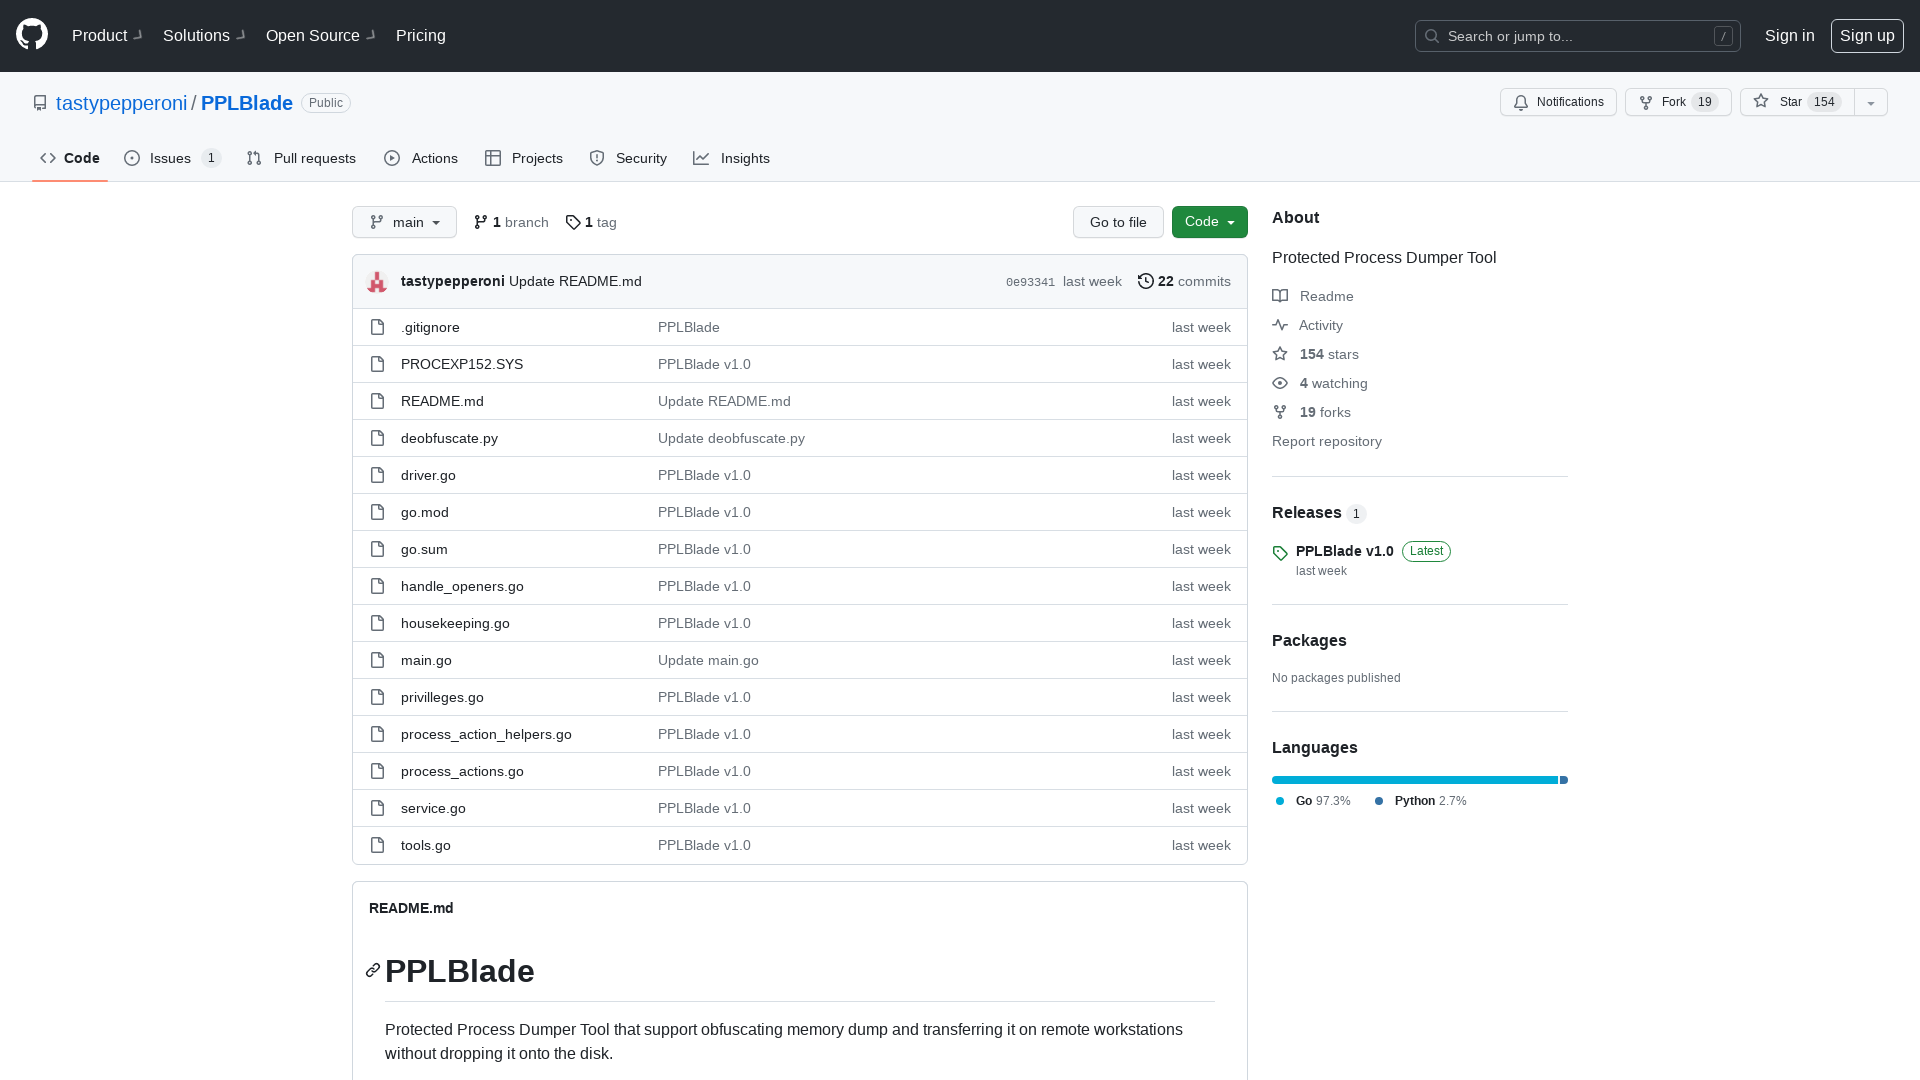Click the file icon next to service.go

(x=377, y=809)
